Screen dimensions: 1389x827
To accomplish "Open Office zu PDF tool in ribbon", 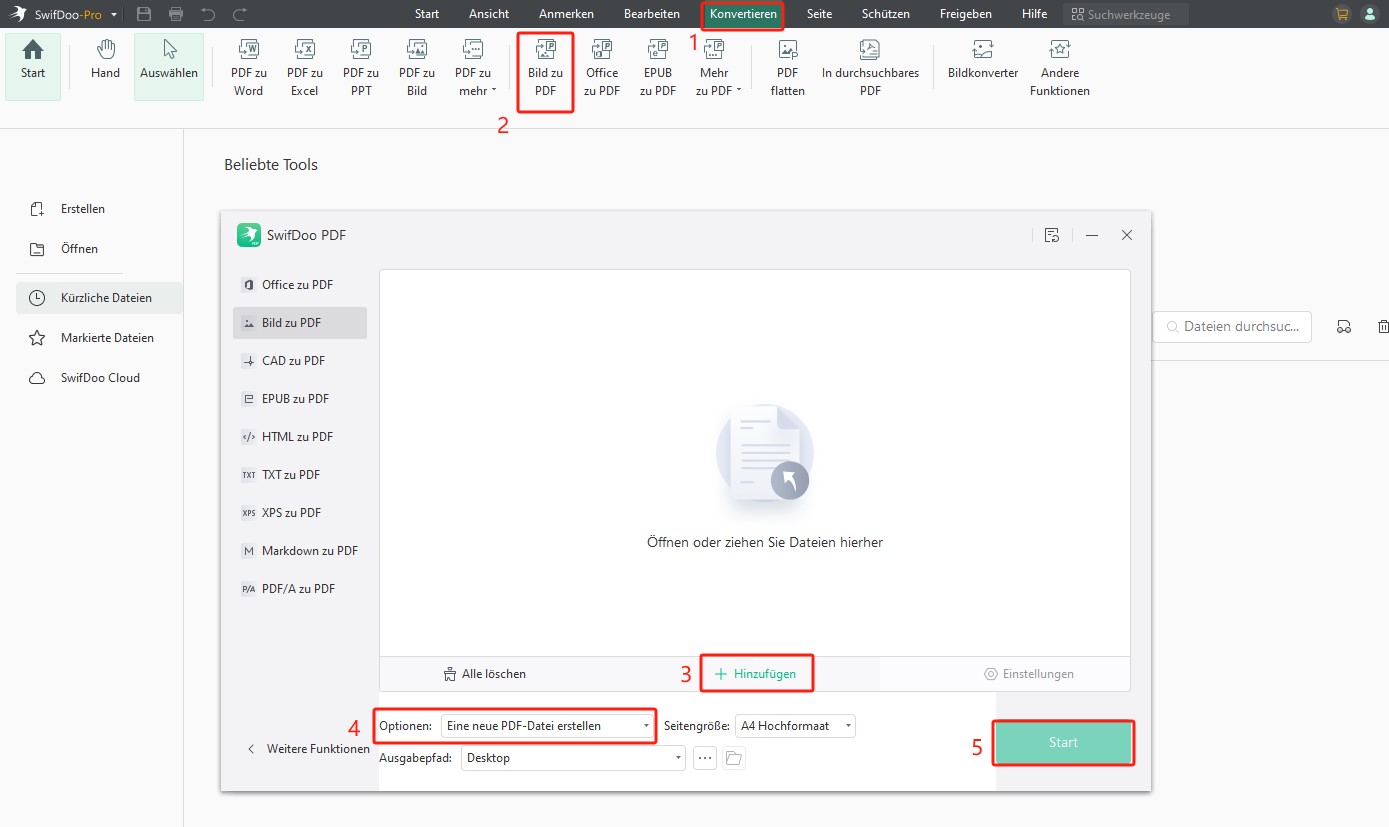I will (x=602, y=66).
